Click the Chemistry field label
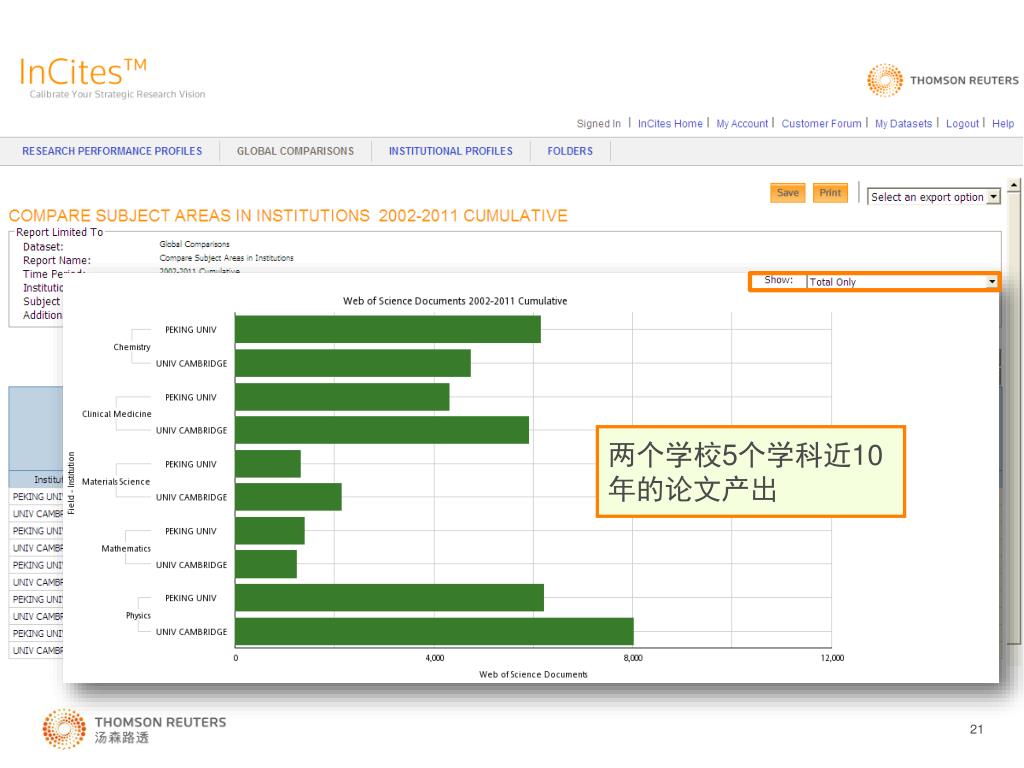 (x=132, y=347)
